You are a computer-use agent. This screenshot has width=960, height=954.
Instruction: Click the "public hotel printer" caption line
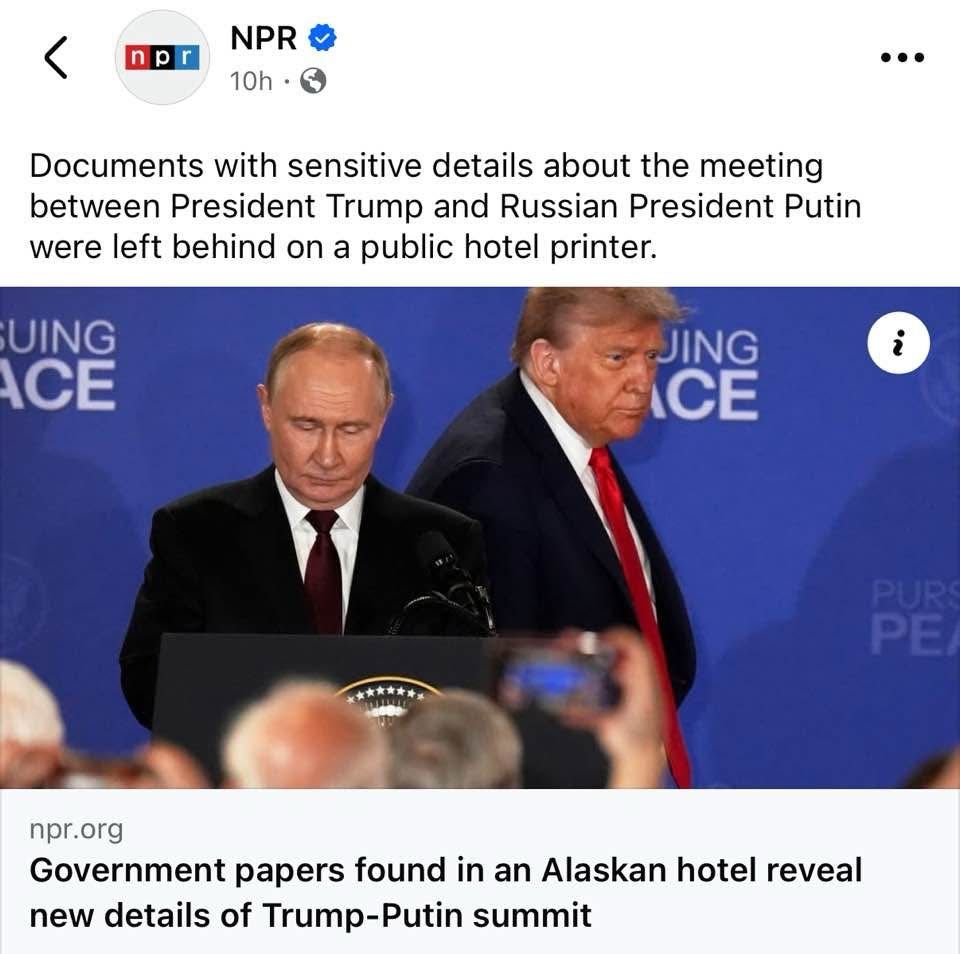pos(343,247)
